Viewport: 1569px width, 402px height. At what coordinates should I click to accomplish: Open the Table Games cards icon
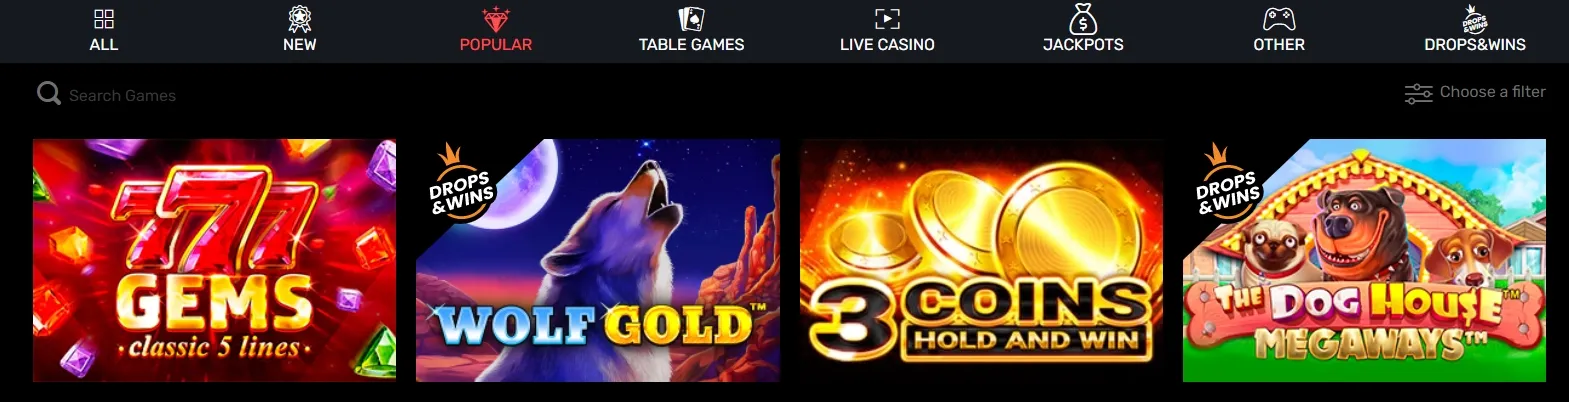pos(692,19)
